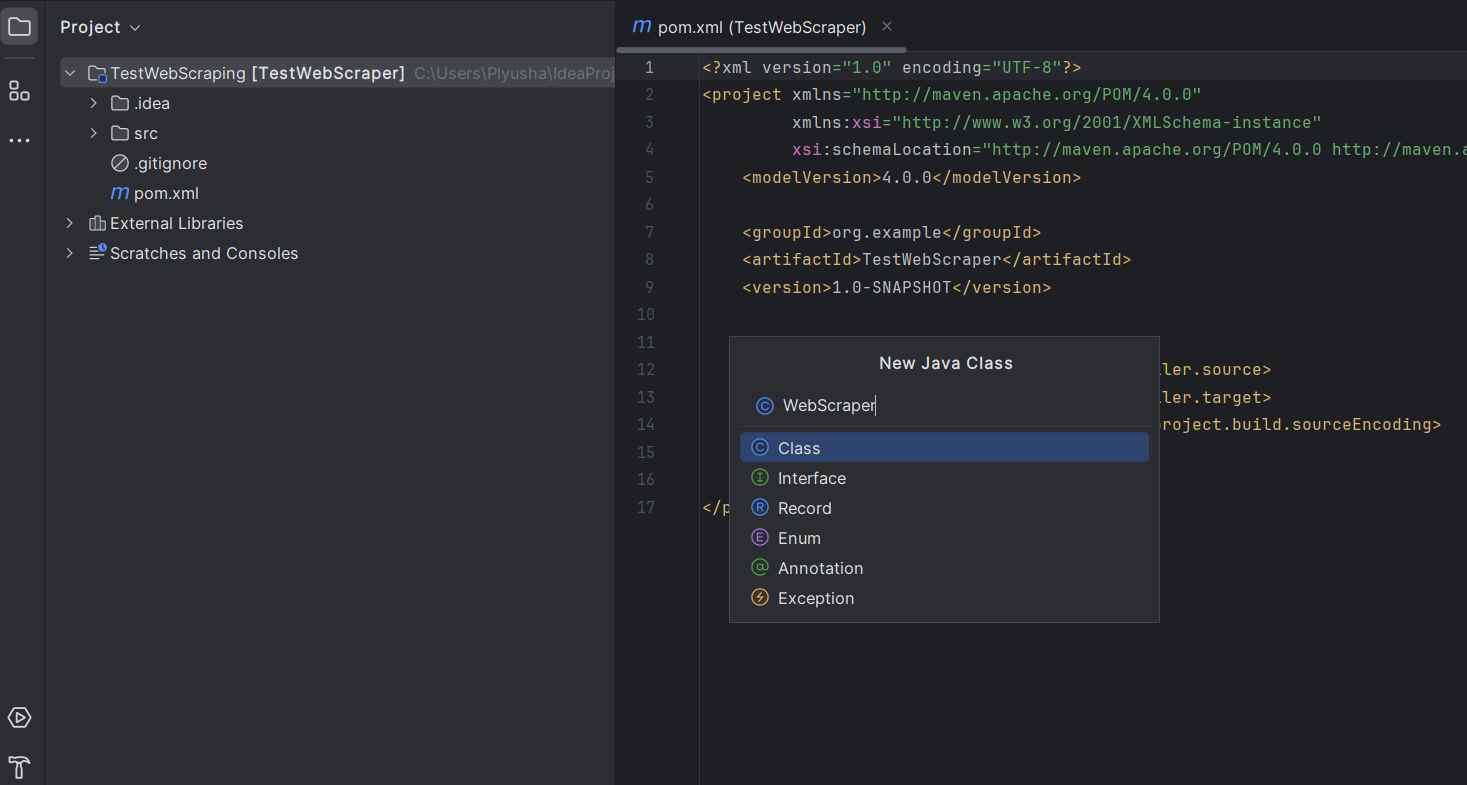The width and height of the screenshot is (1467, 785).
Task: Click the artifactId TestWebScraper line
Action: [936, 259]
